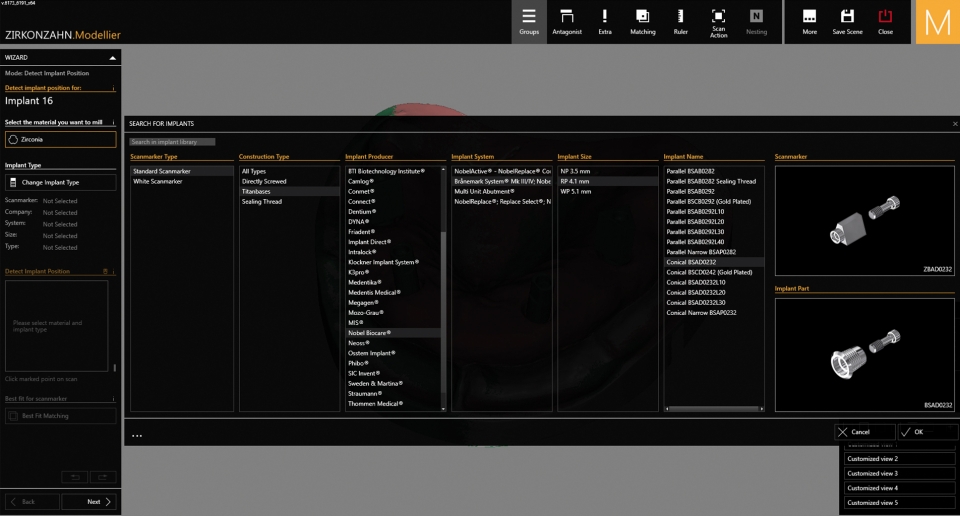Select Klockner Implant System producer
The width and height of the screenshot is (960, 516).
point(393,262)
